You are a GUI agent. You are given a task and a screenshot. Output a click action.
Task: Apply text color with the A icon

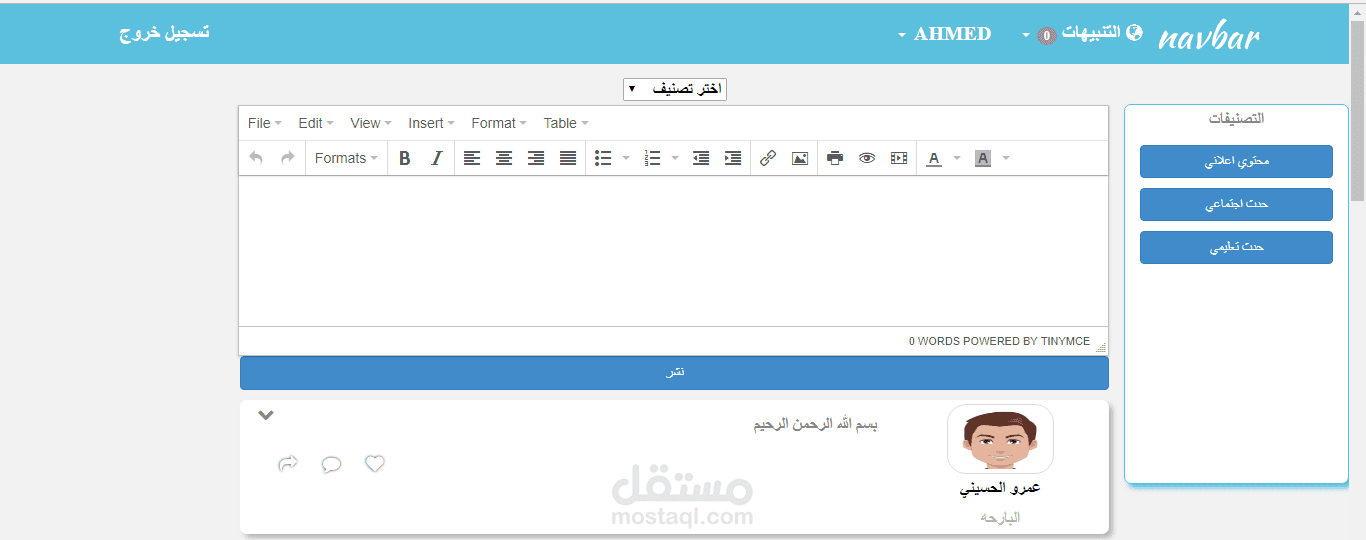(934, 158)
